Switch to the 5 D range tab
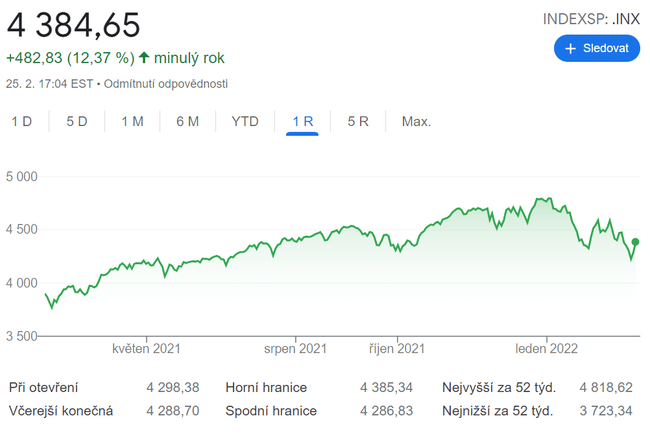This screenshot has height=437, width=650. coord(77,122)
